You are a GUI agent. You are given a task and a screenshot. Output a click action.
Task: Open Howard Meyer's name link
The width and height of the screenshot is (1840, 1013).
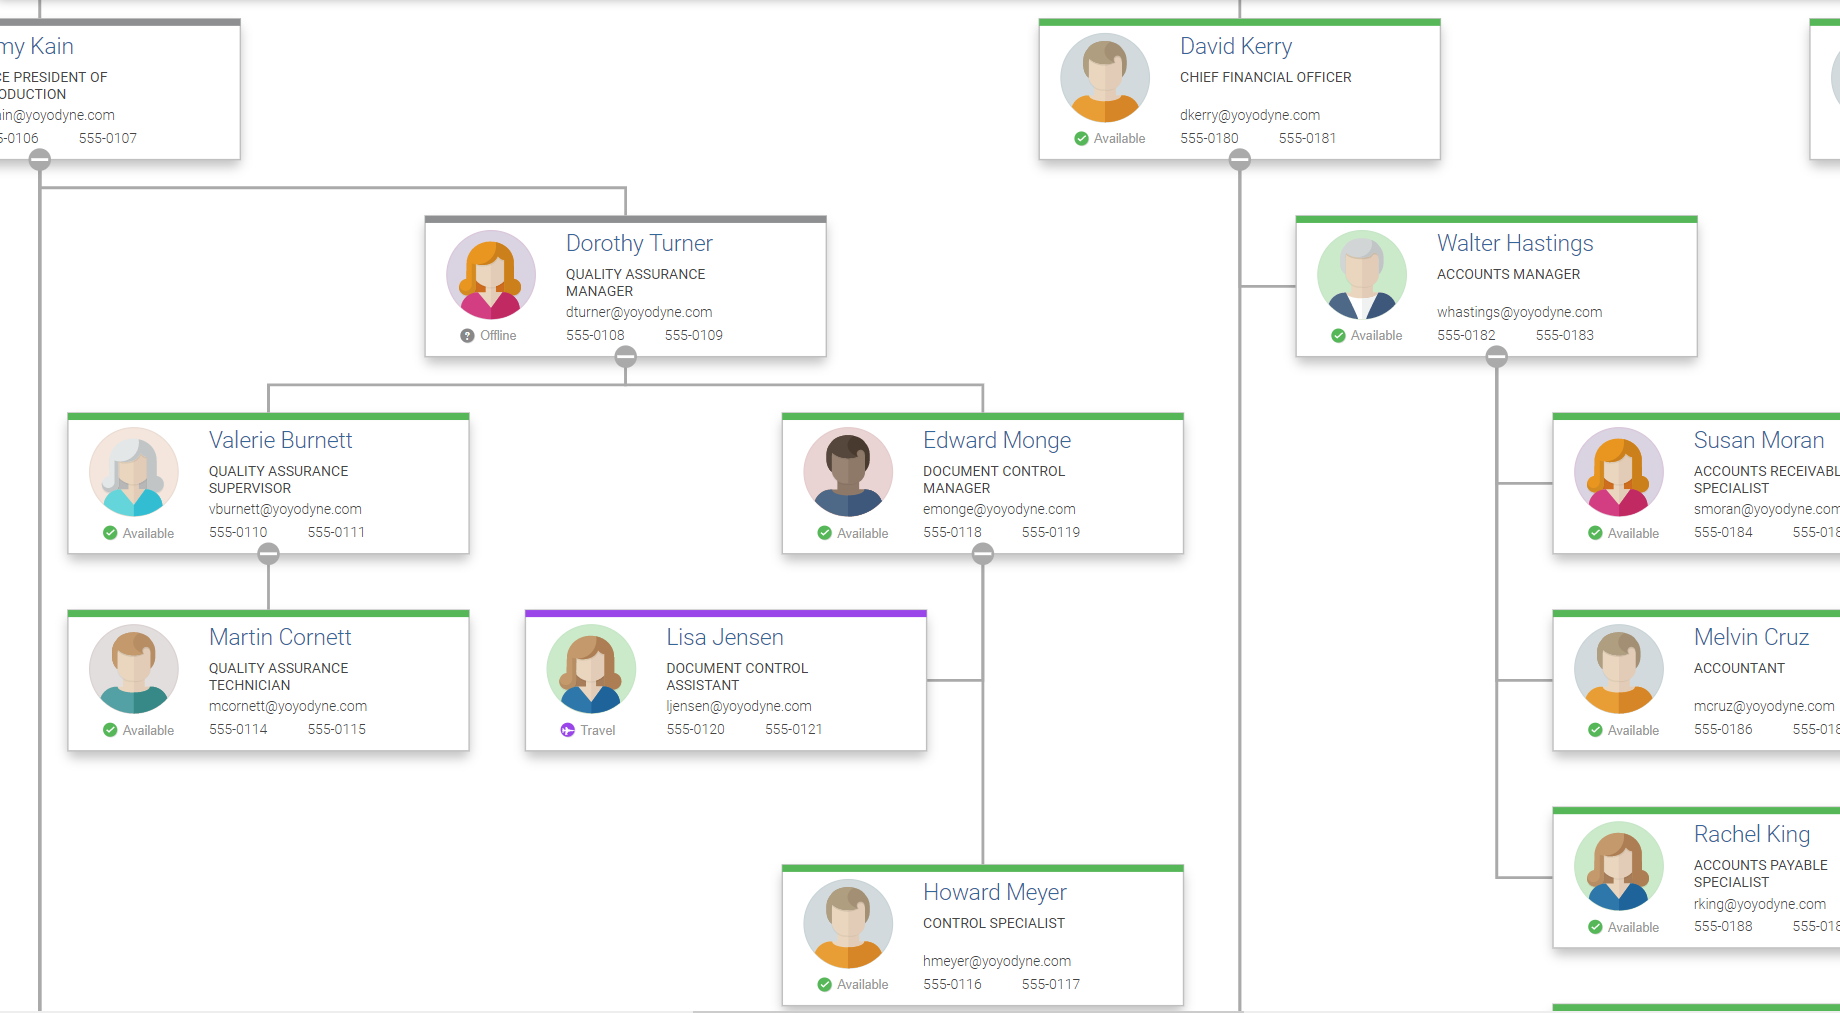[x=994, y=892]
